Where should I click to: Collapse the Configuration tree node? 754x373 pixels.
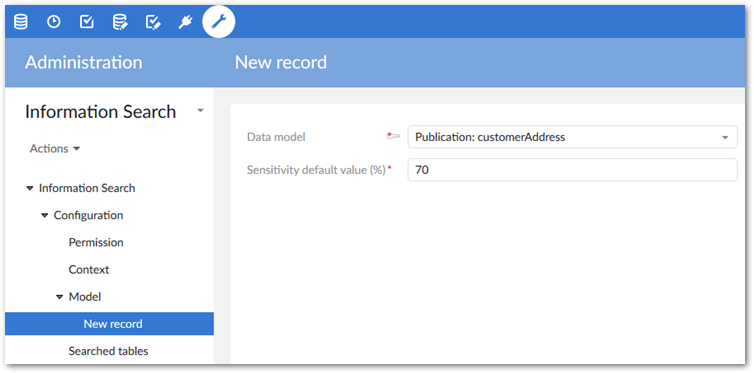(45, 215)
